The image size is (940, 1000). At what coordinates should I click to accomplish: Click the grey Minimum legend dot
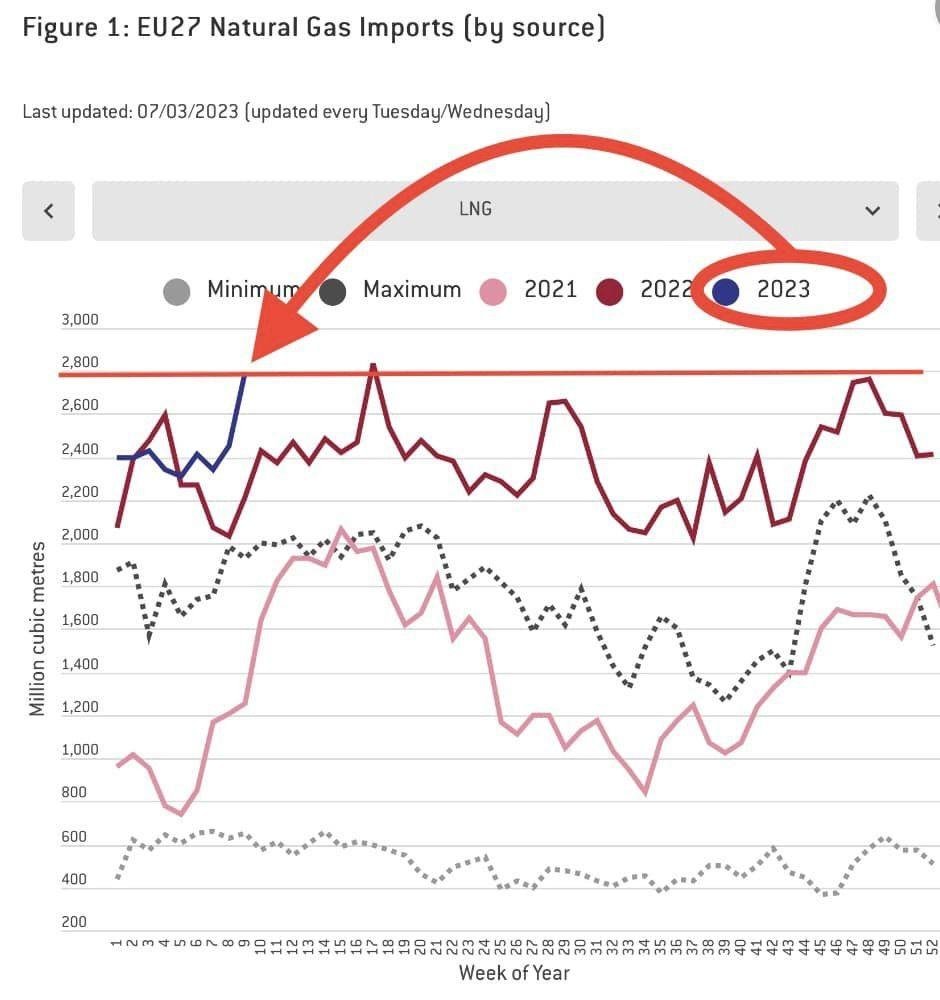click(177, 292)
